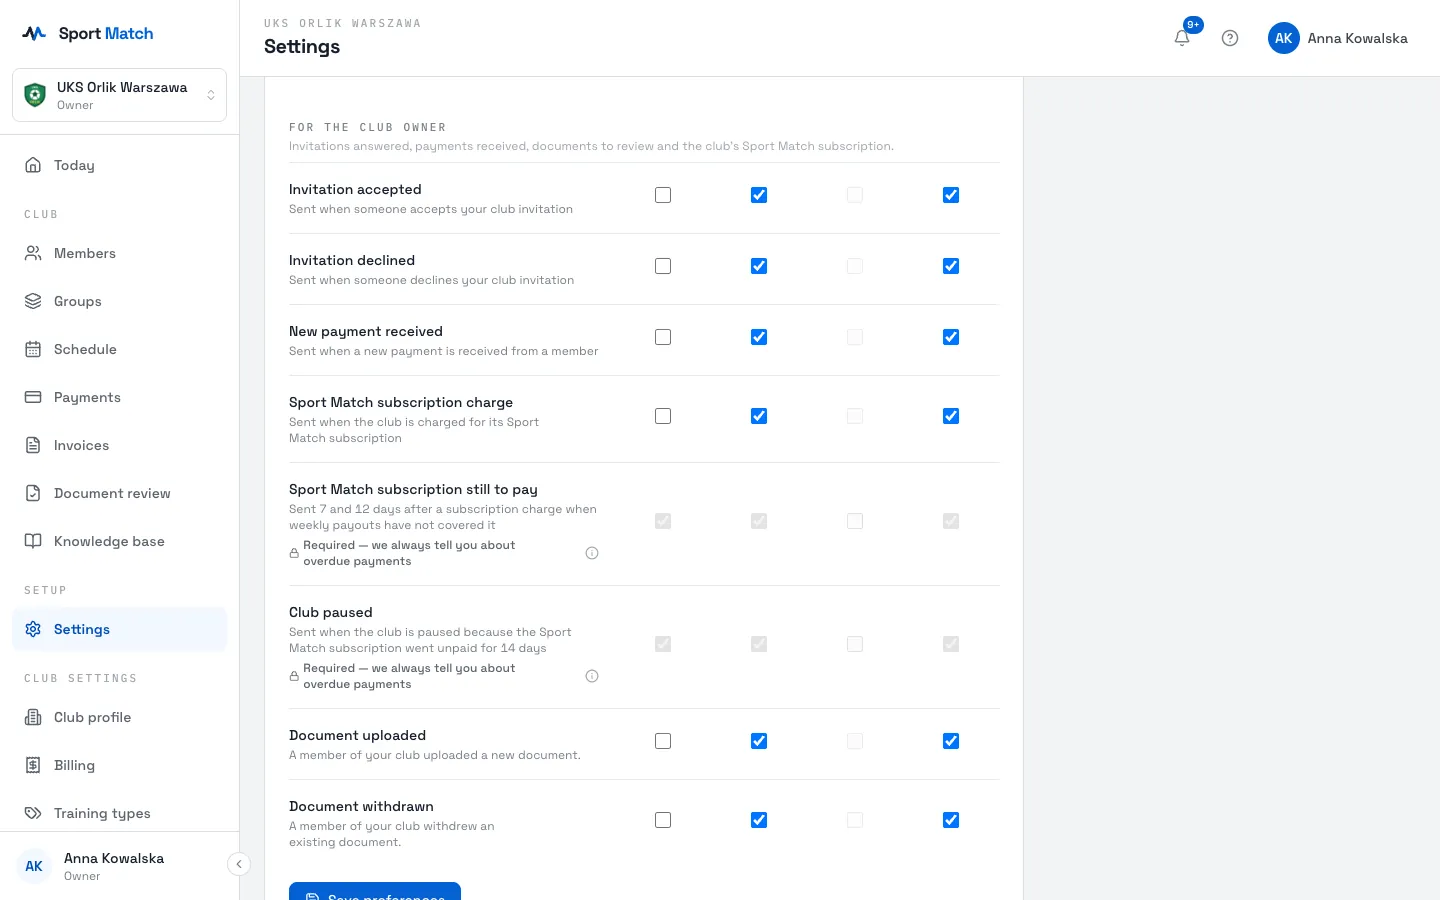Viewport: 1440px width, 900px height.
Task: Check the leftmost checkbox for Document withdrawn
Action: (663, 820)
